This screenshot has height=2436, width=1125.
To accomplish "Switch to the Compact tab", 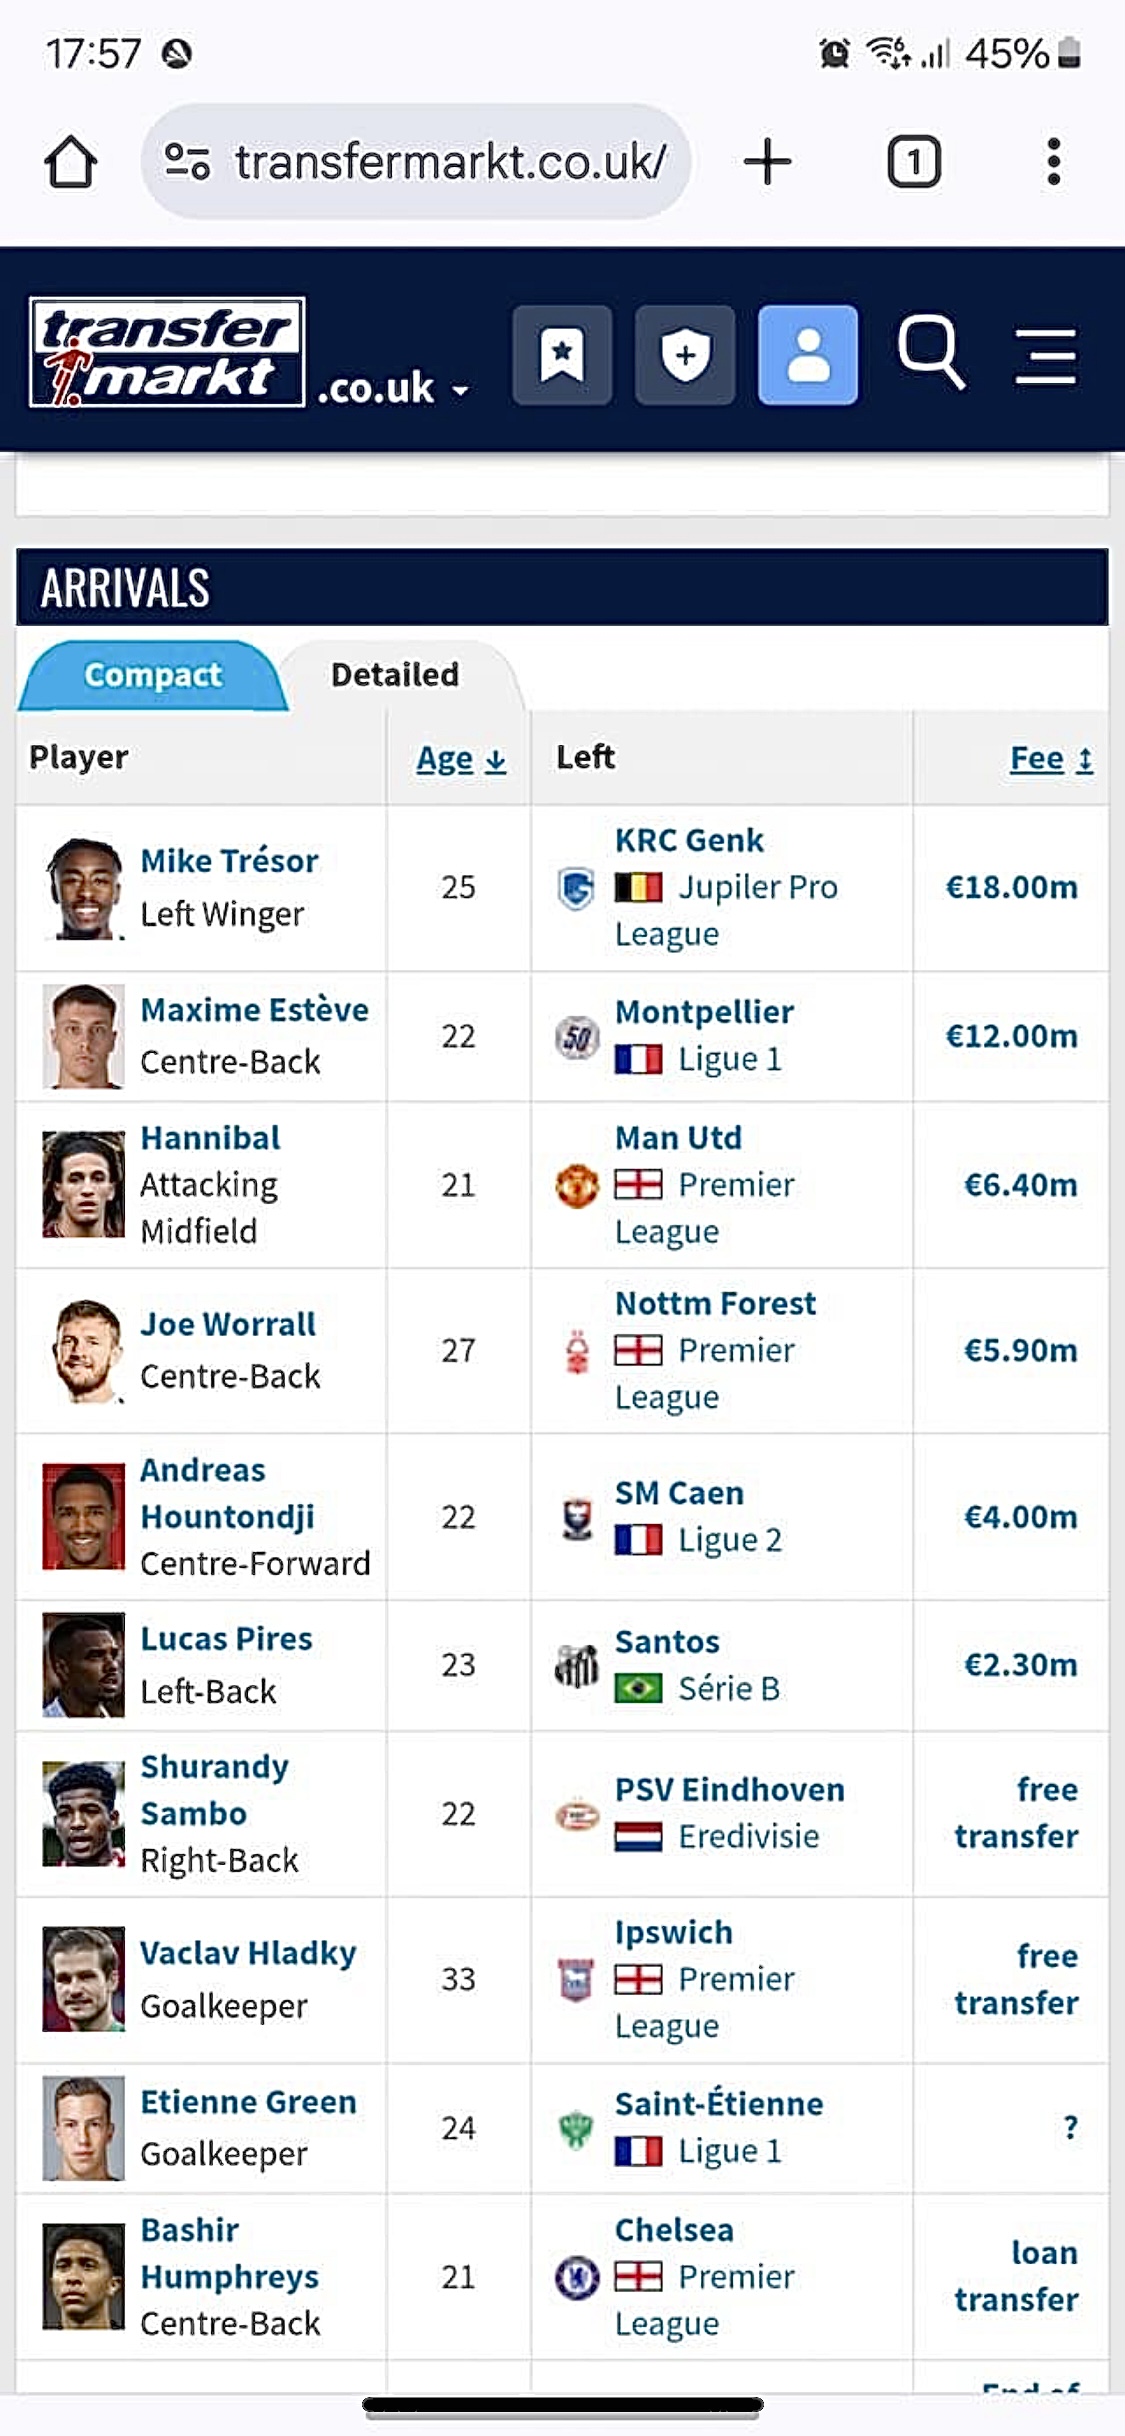I will (153, 675).
